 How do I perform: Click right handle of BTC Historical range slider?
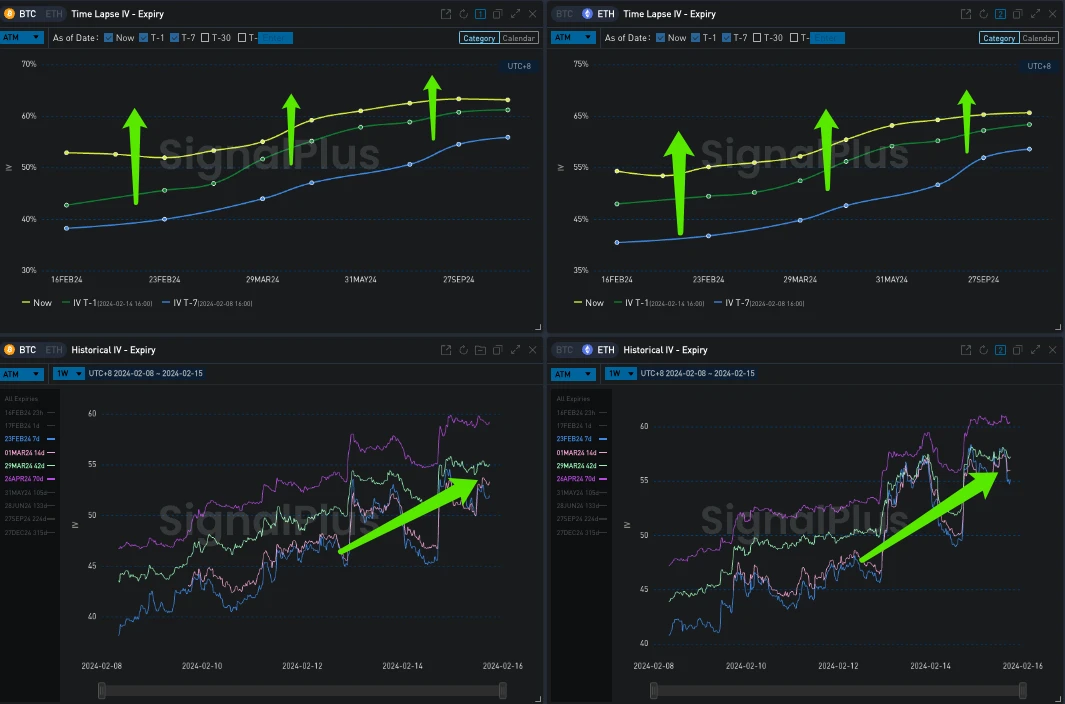(x=502, y=691)
